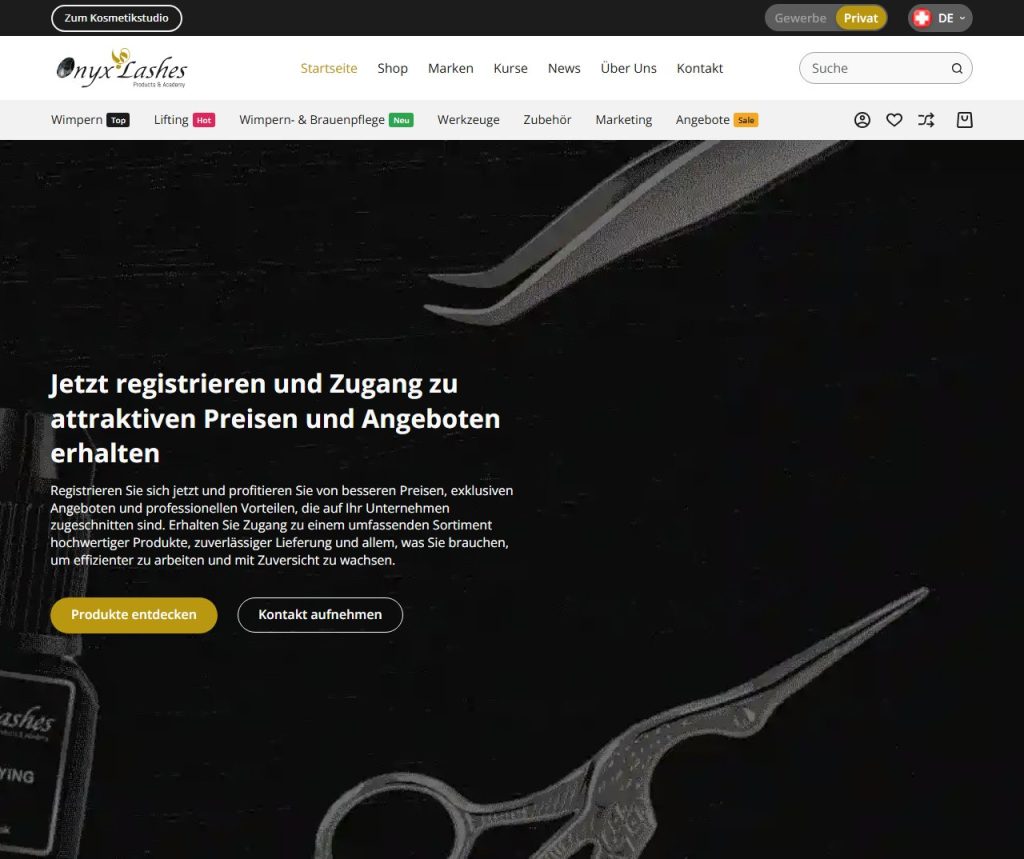Open the Kontakt menu item
Viewport: 1024px width, 859px height.
coord(699,69)
